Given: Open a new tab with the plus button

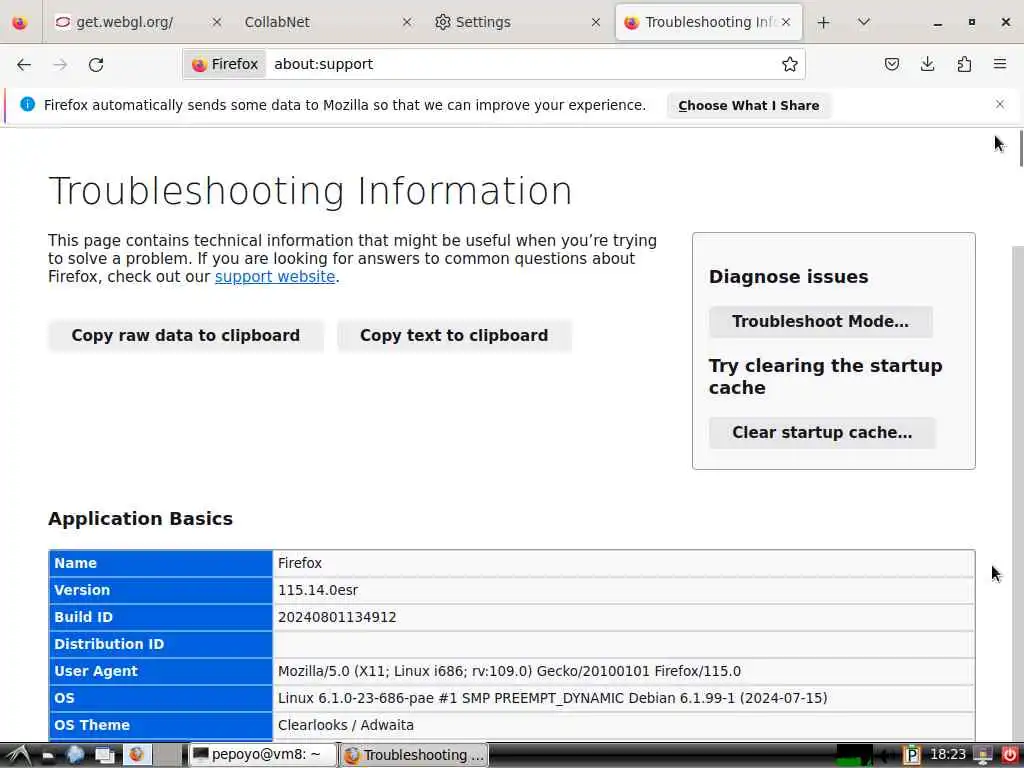Looking at the screenshot, I should tap(824, 22).
